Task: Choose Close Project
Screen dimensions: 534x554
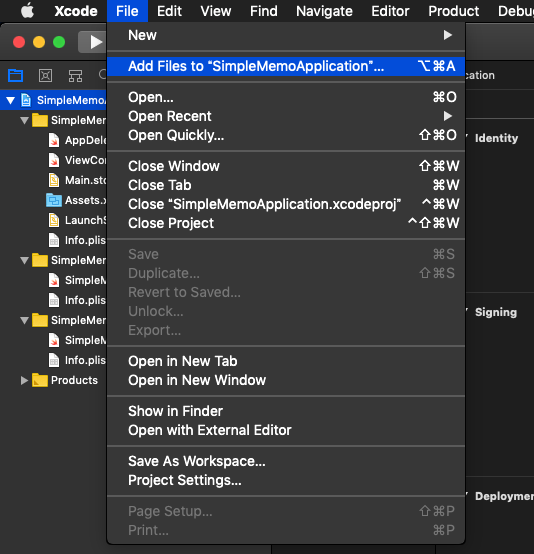Action: [286, 223]
